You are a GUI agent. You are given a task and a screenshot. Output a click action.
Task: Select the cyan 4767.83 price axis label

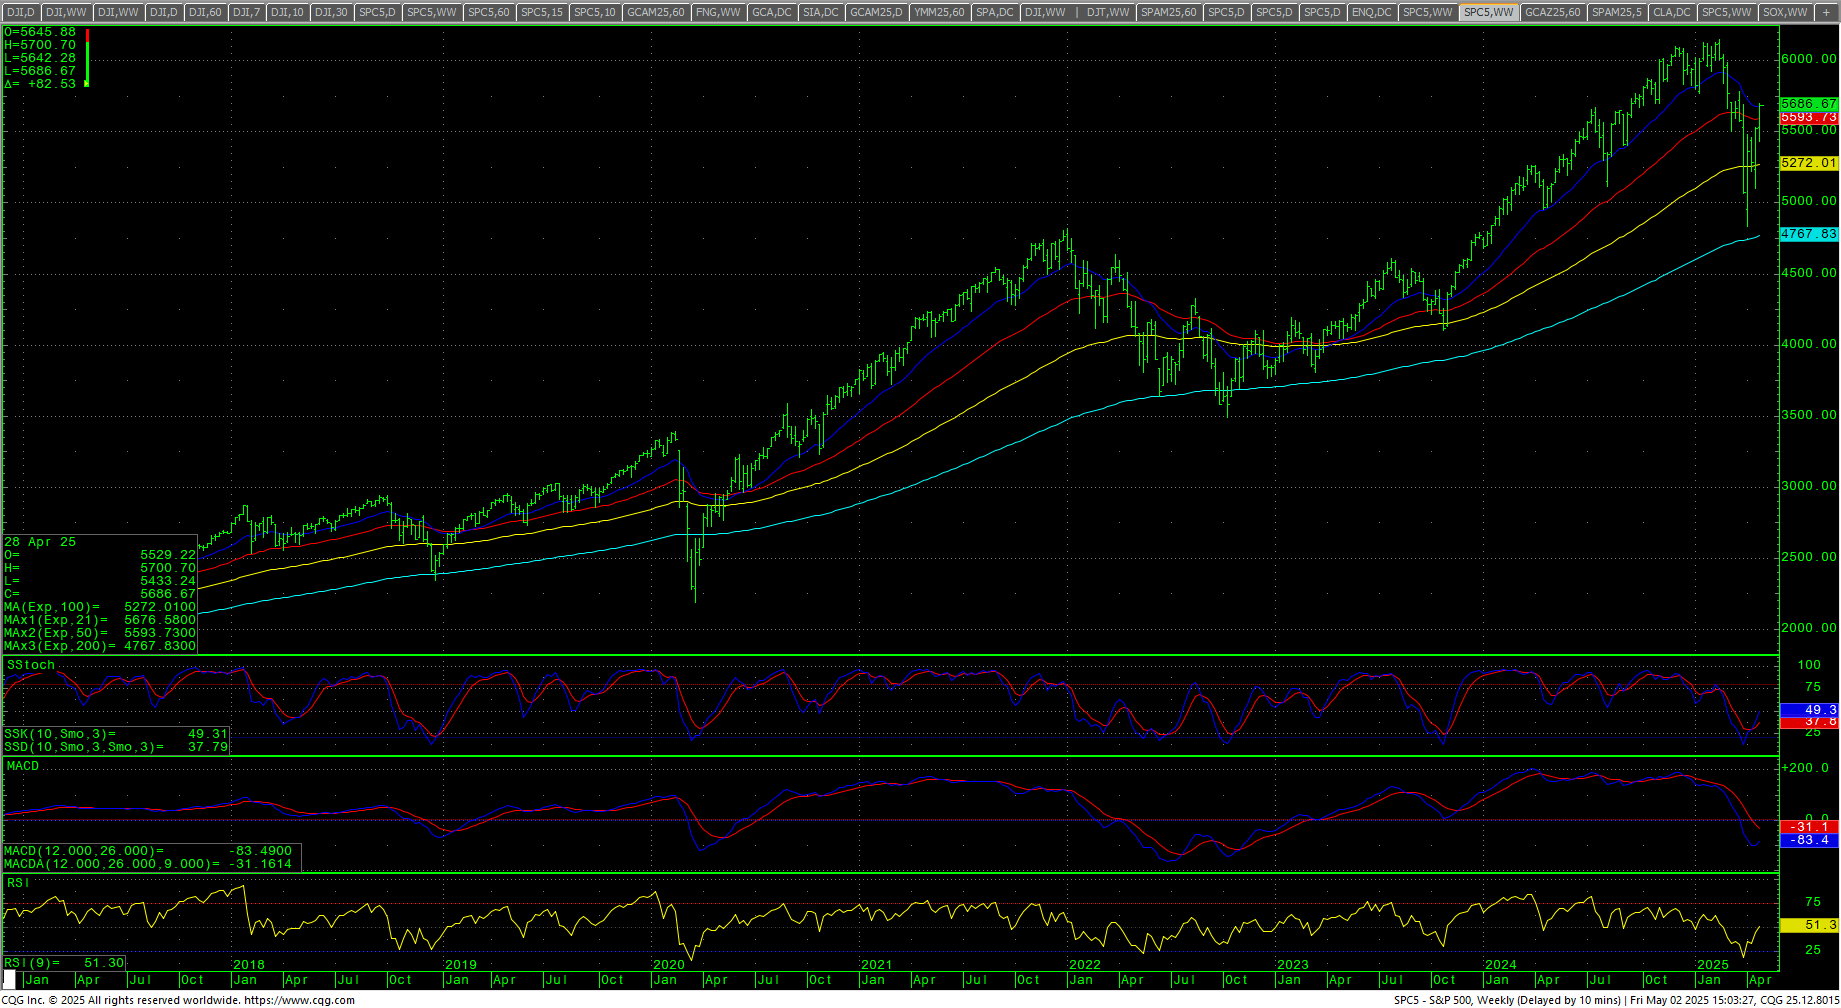tap(1809, 234)
